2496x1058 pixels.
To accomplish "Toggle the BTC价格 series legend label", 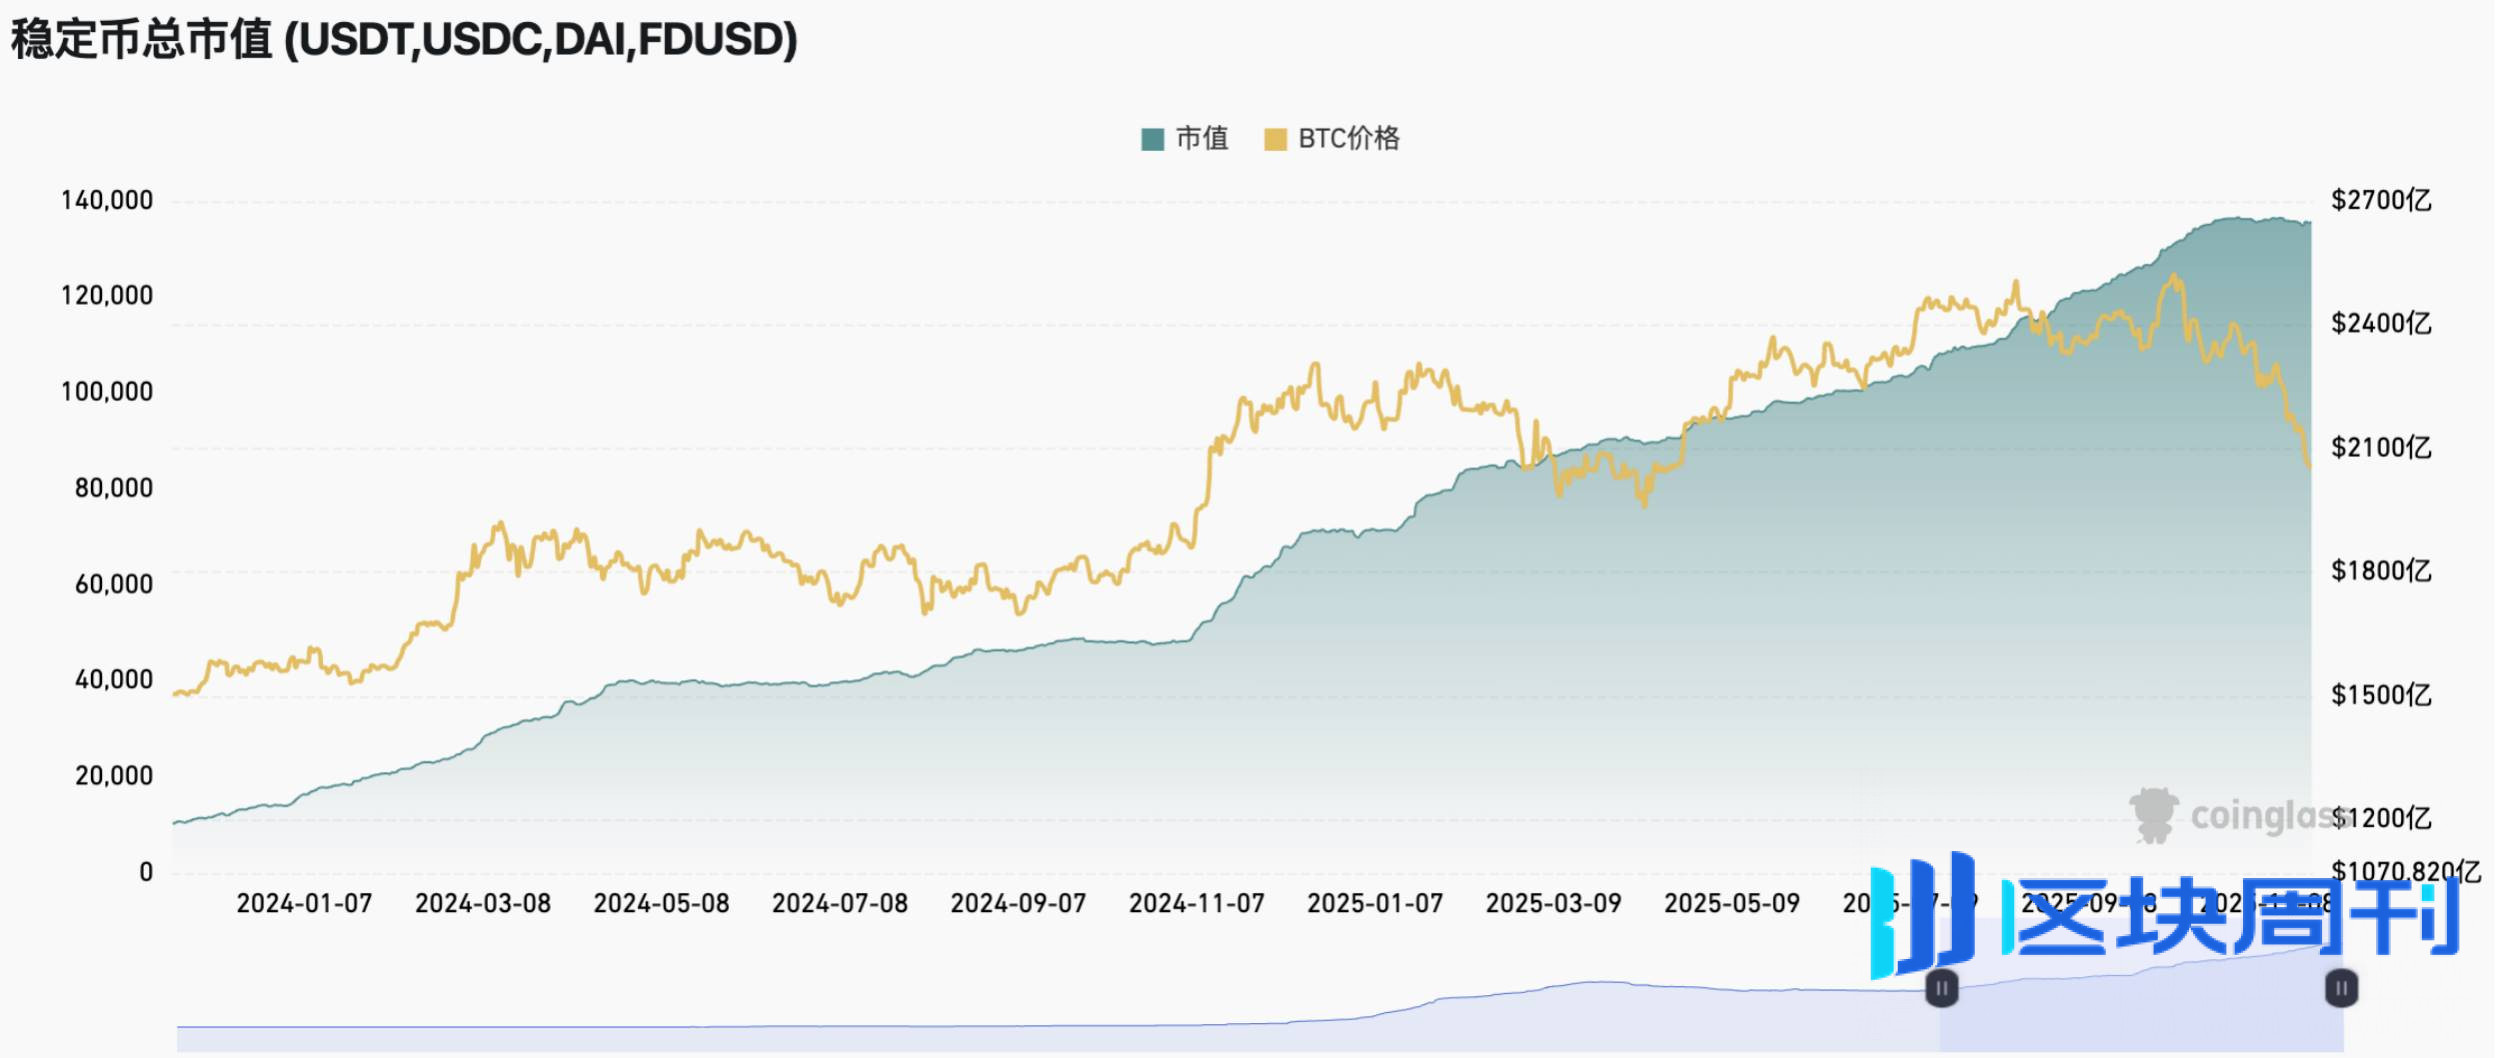I will click(1348, 138).
